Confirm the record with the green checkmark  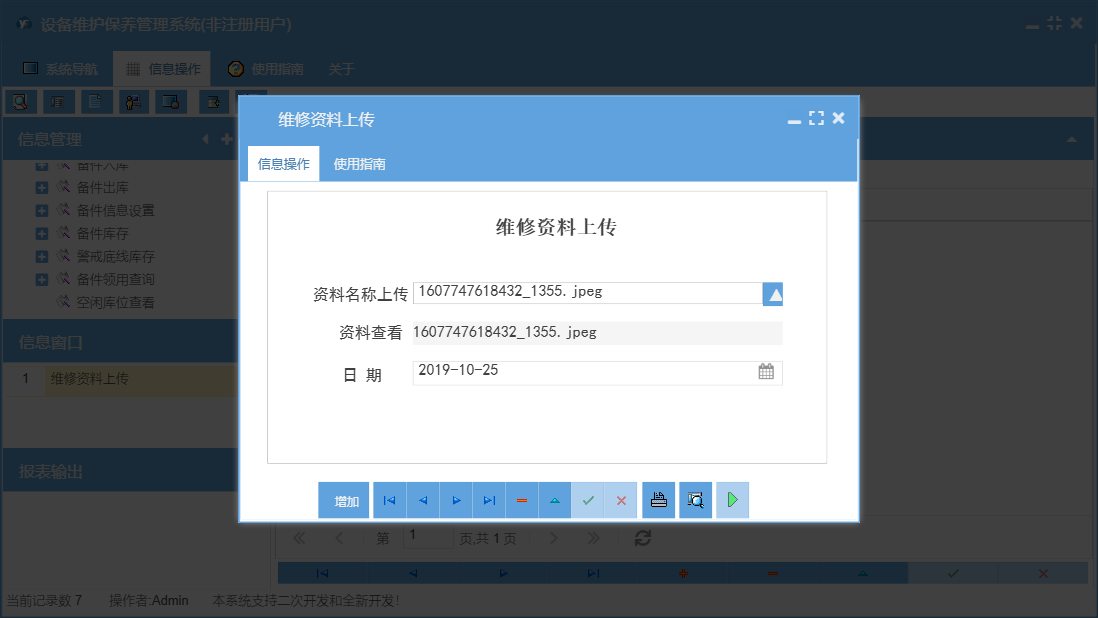tap(588, 499)
